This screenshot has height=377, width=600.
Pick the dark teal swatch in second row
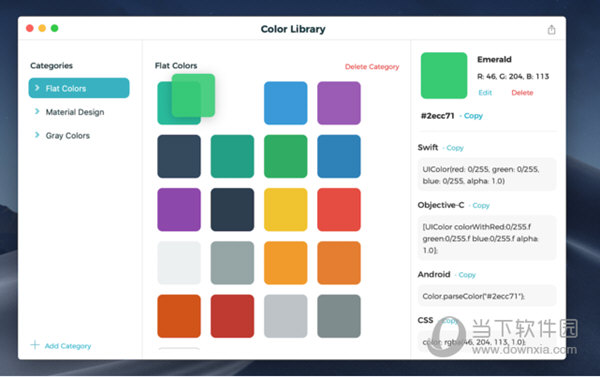[232, 156]
